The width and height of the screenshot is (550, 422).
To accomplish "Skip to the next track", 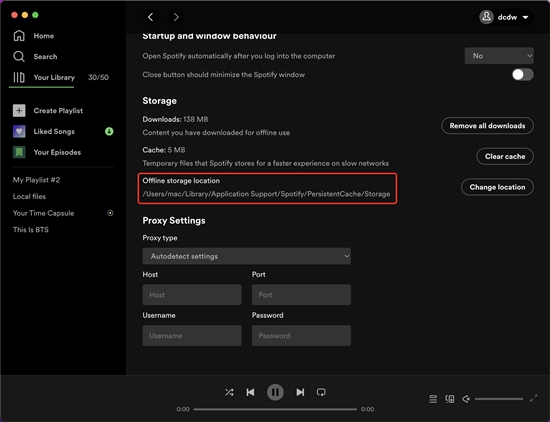I will coord(300,392).
